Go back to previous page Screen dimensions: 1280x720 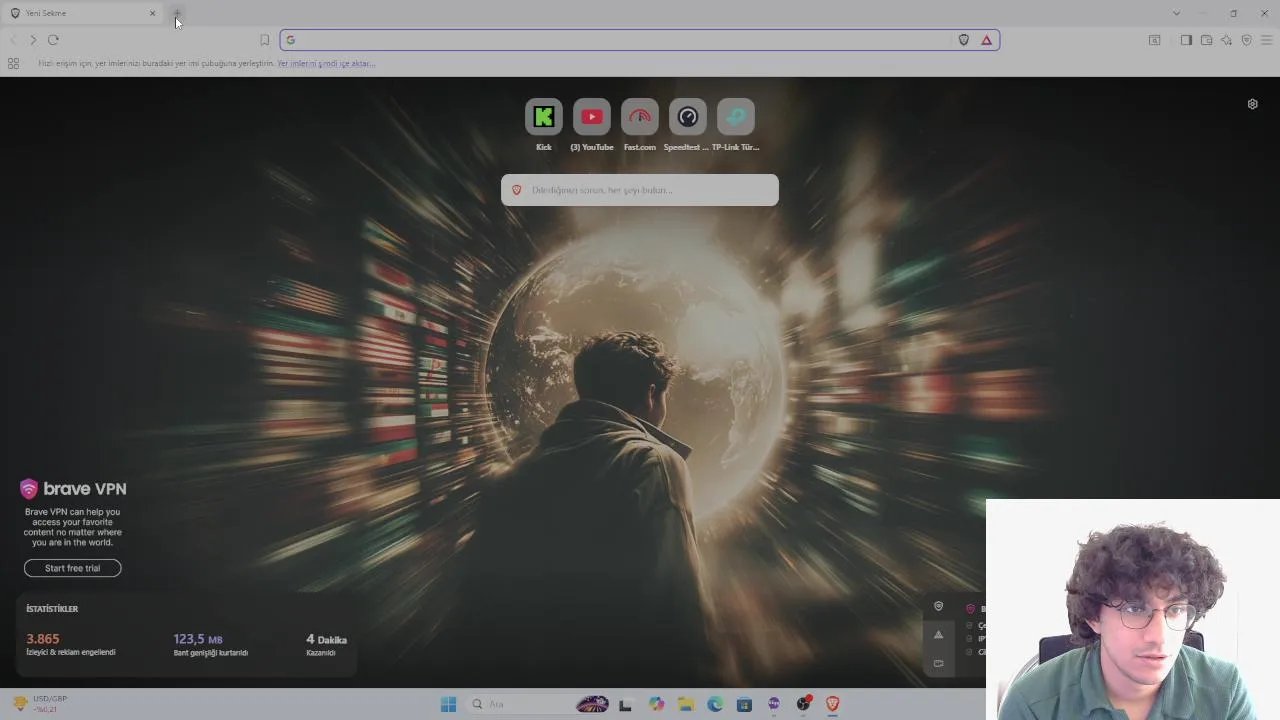point(13,40)
